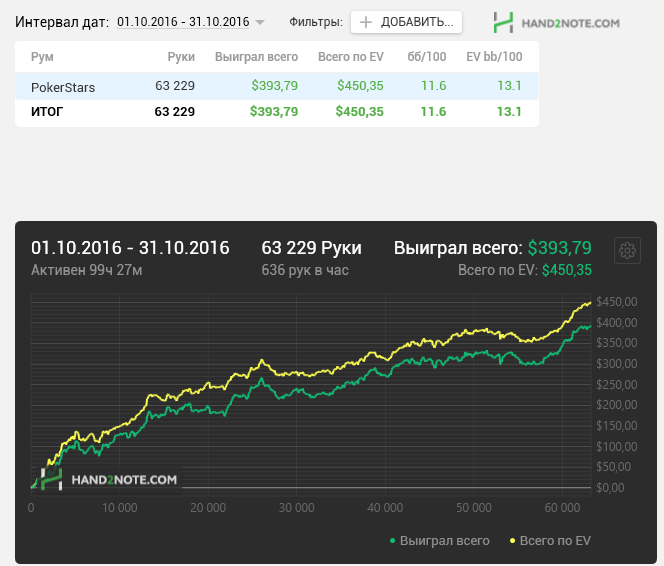The image size is (664, 566).
Task: Sort by EV bb/100 column header
Action: 494,57
